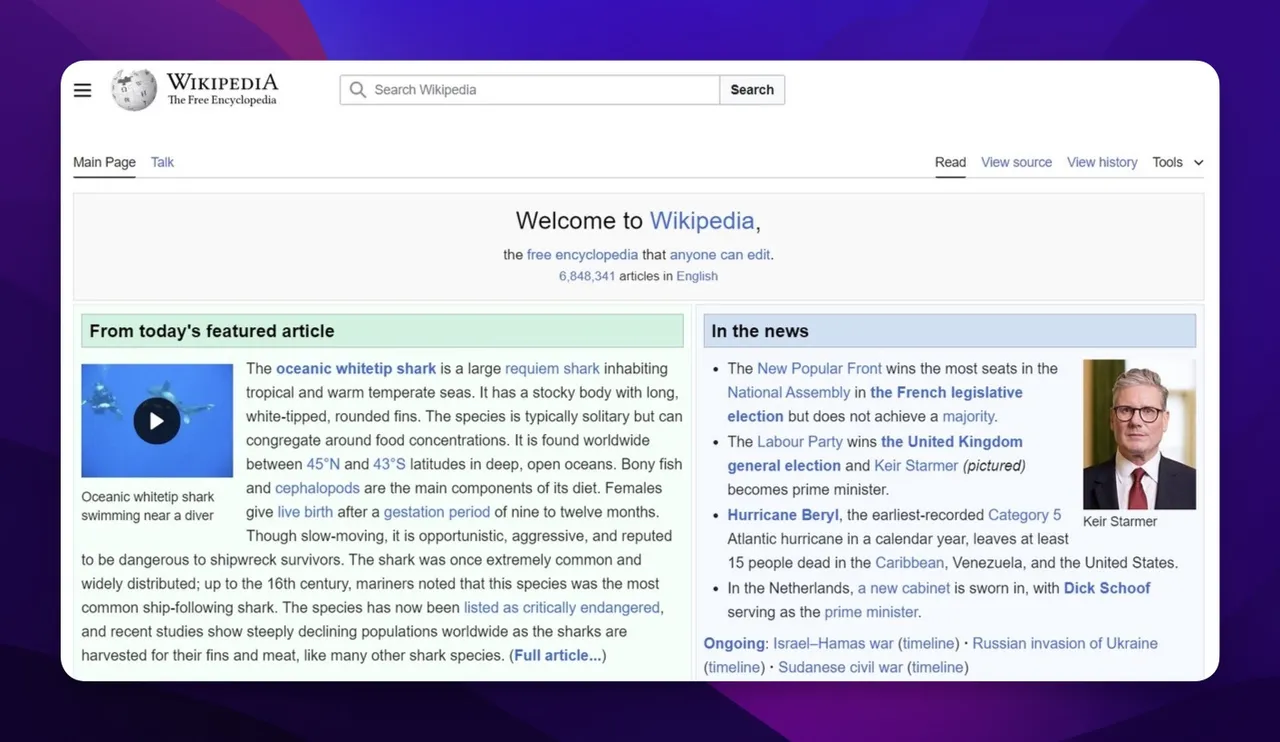This screenshot has width=1280, height=742.
Task: Follow the live birth link
Action: (305, 512)
